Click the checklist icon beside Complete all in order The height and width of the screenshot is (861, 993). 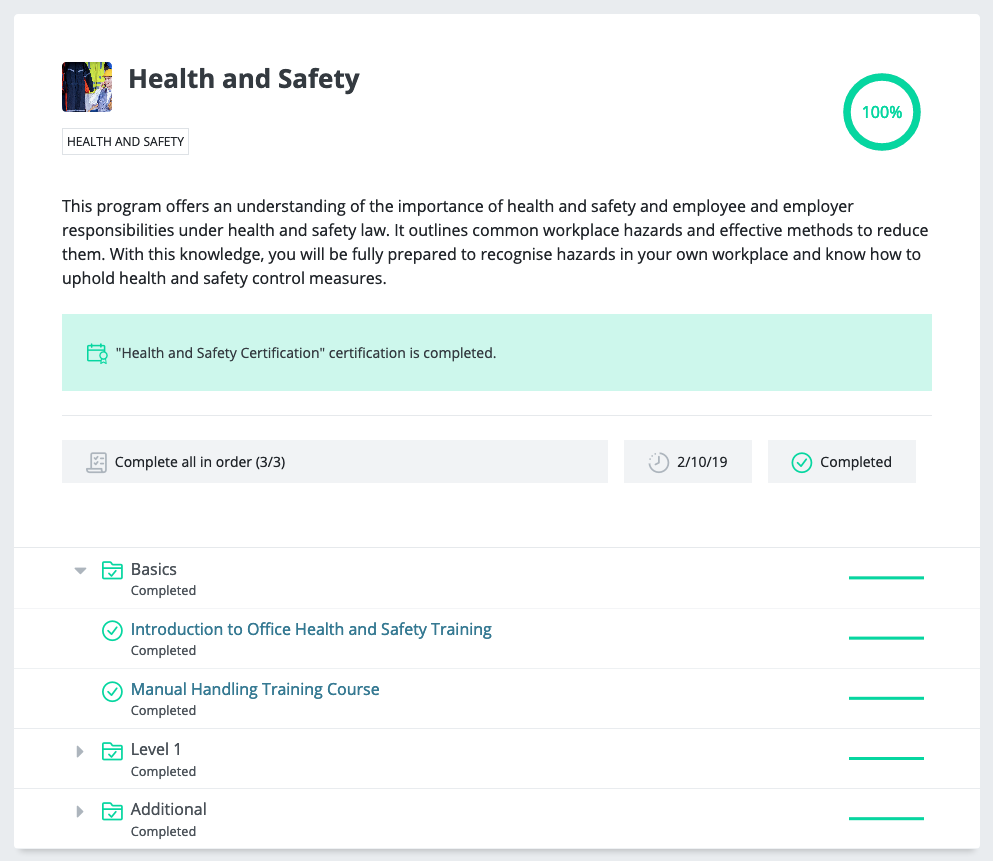pos(97,462)
